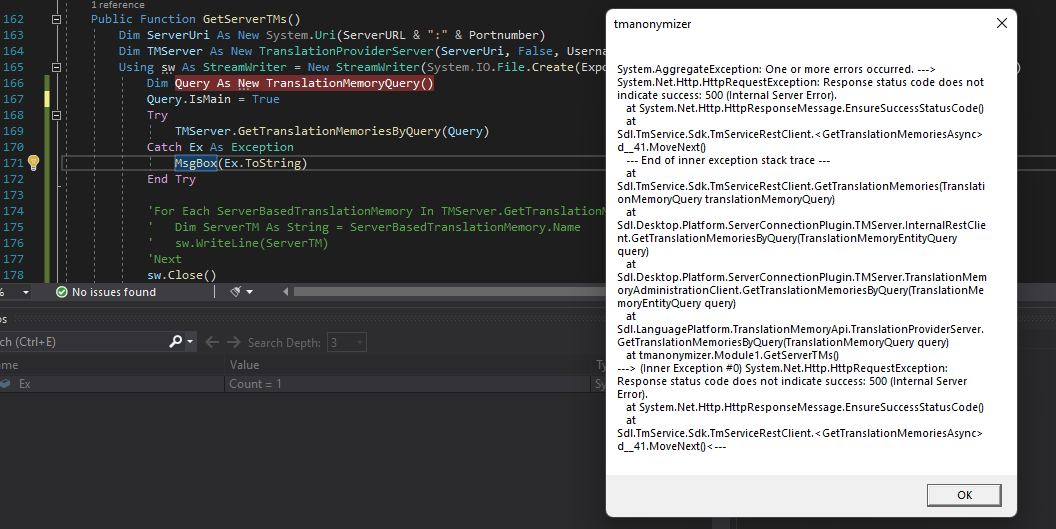Click 'at tmanonymizer.Module1.GetServerTMs()' line in dialog
Screen dimensions: 1056x529
[732, 355]
